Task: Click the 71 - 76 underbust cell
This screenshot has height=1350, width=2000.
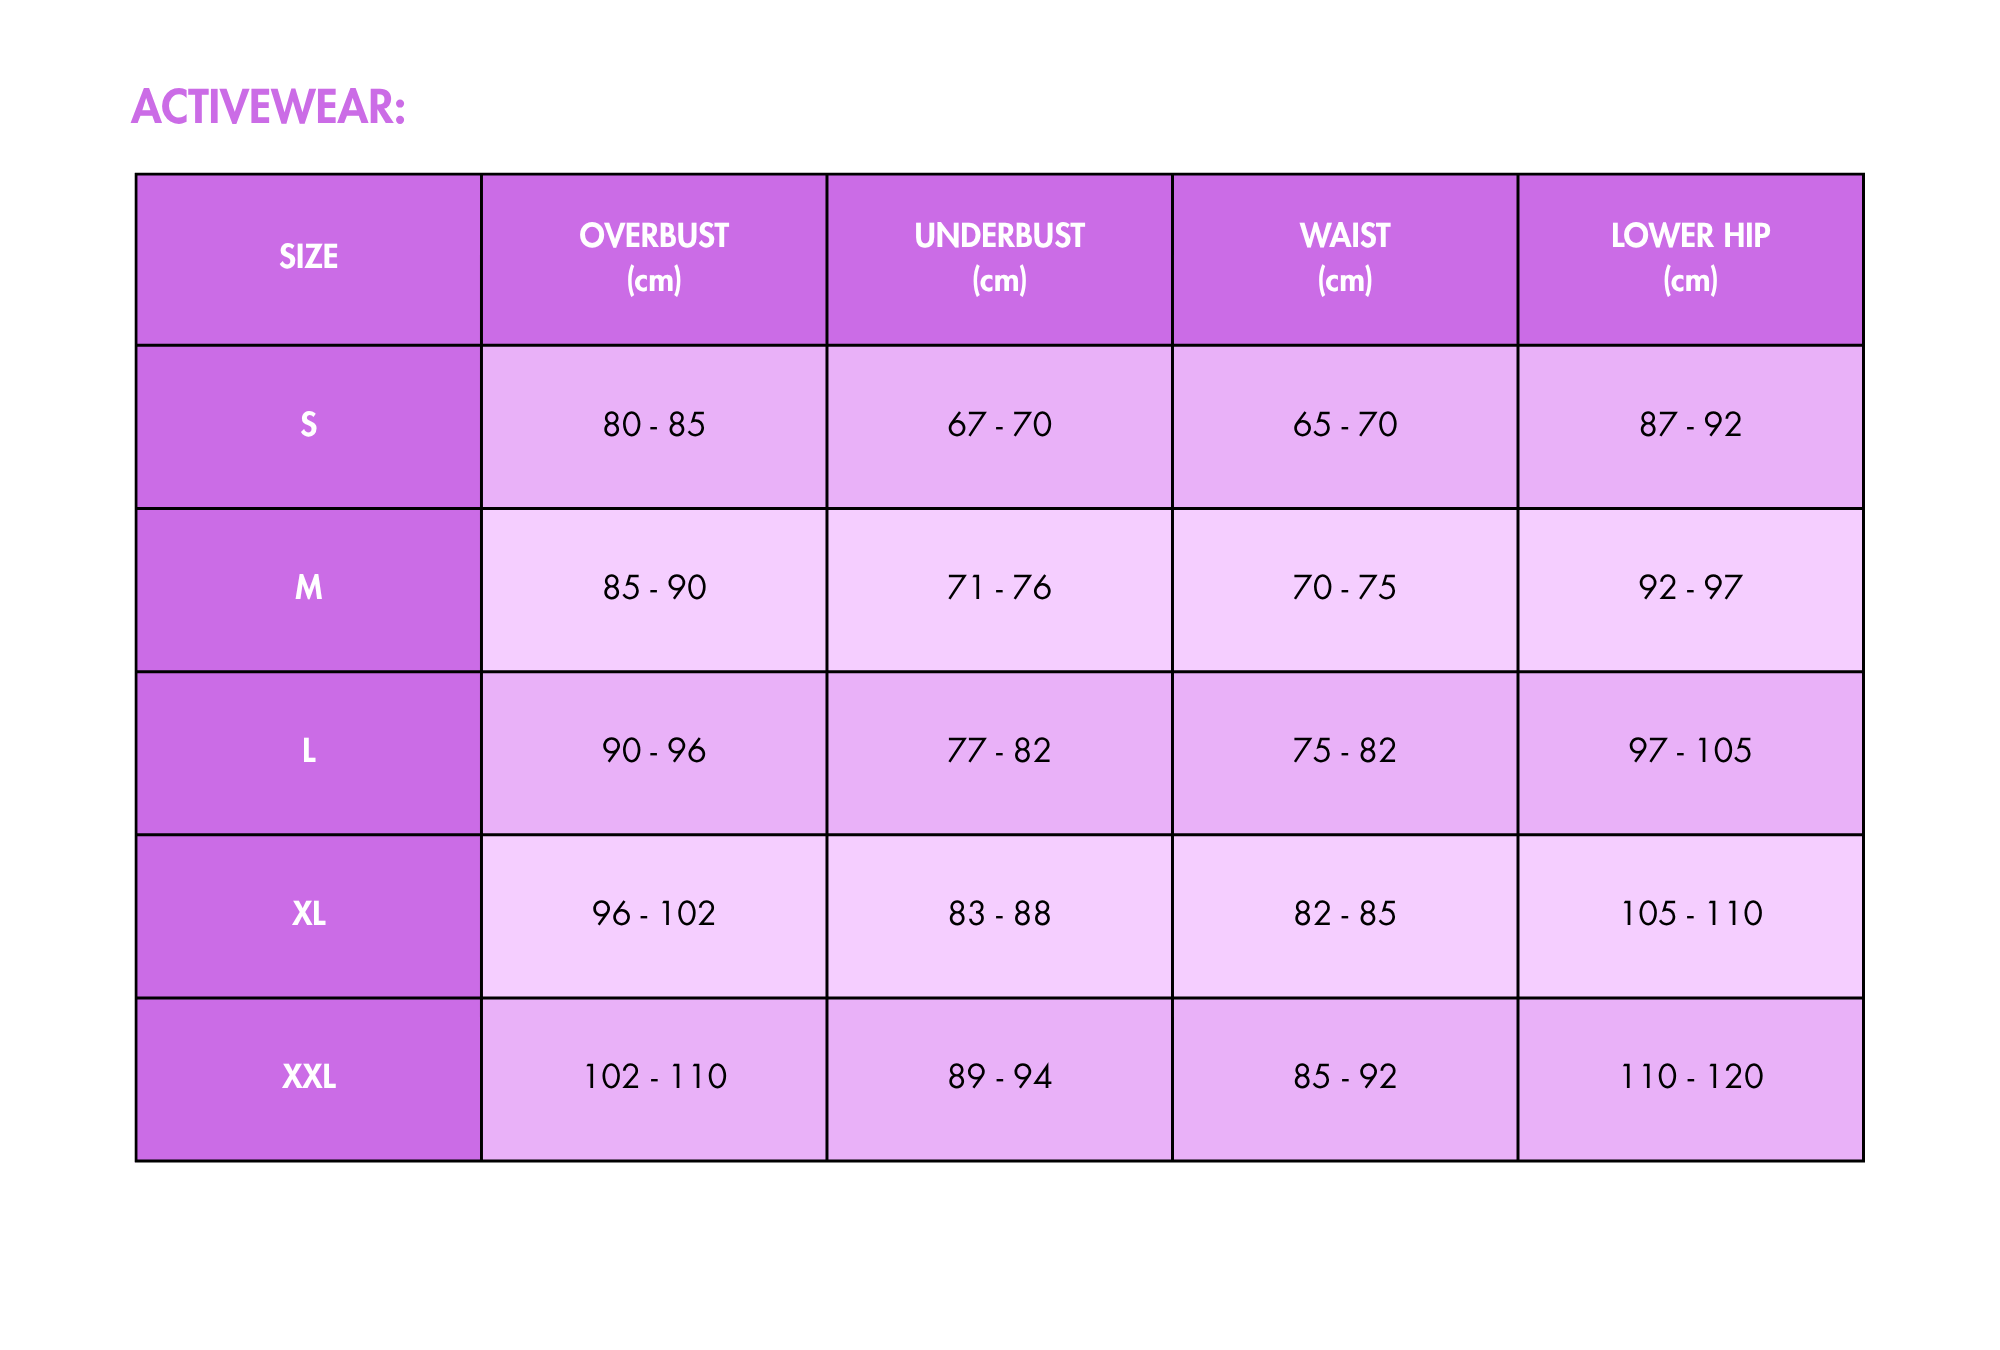Action: point(999,588)
